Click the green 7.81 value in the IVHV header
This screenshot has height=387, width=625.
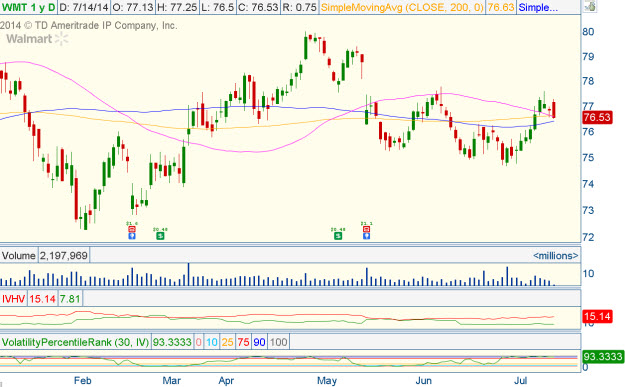(x=70, y=299)
